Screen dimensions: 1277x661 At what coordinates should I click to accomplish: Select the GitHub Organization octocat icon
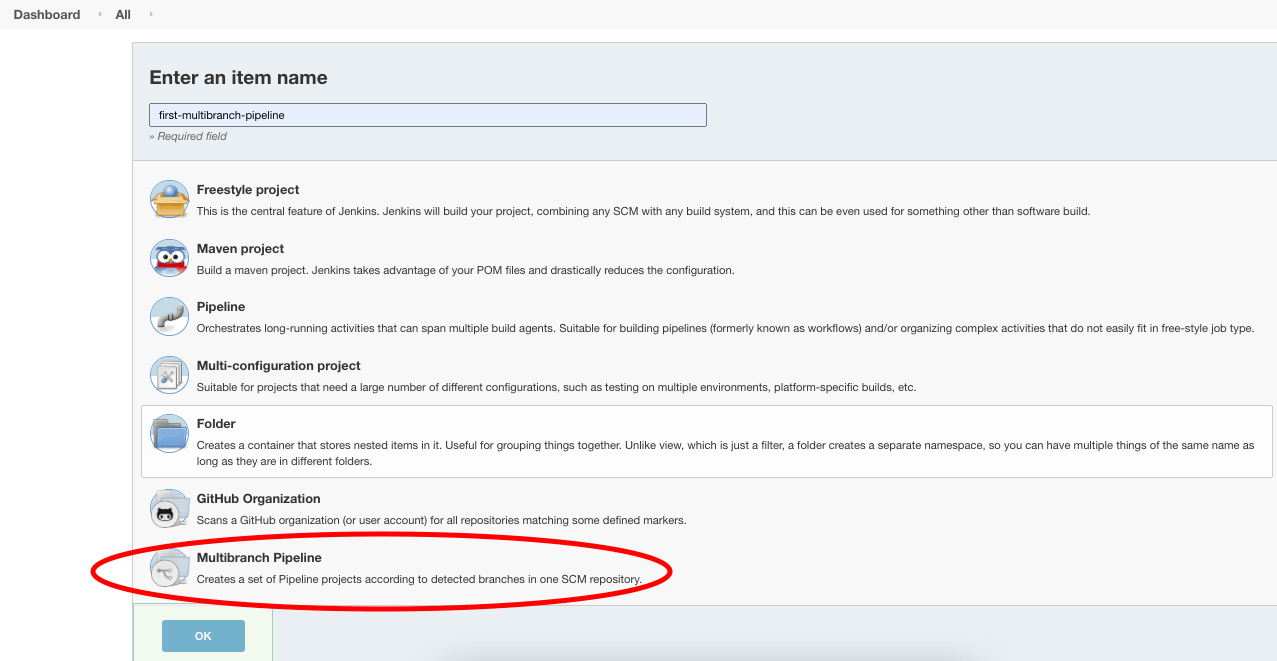[169, 508]
